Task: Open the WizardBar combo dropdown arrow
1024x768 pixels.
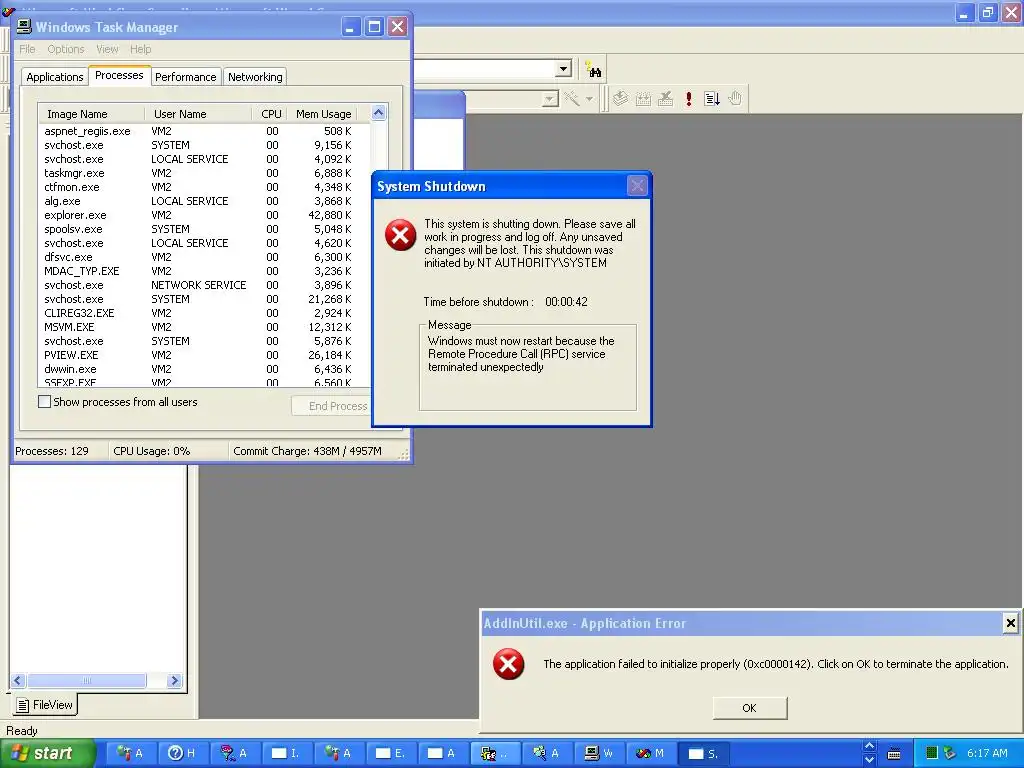Action: [x=551, y=99]
